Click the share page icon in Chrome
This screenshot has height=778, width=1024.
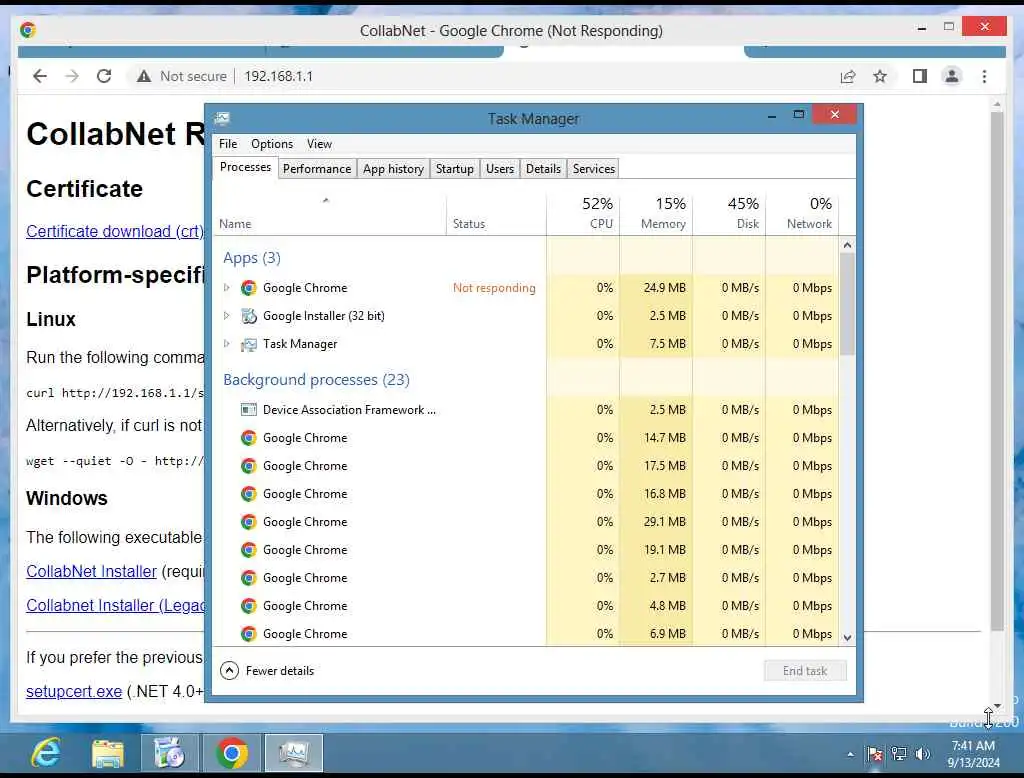(x=848, y=76)
